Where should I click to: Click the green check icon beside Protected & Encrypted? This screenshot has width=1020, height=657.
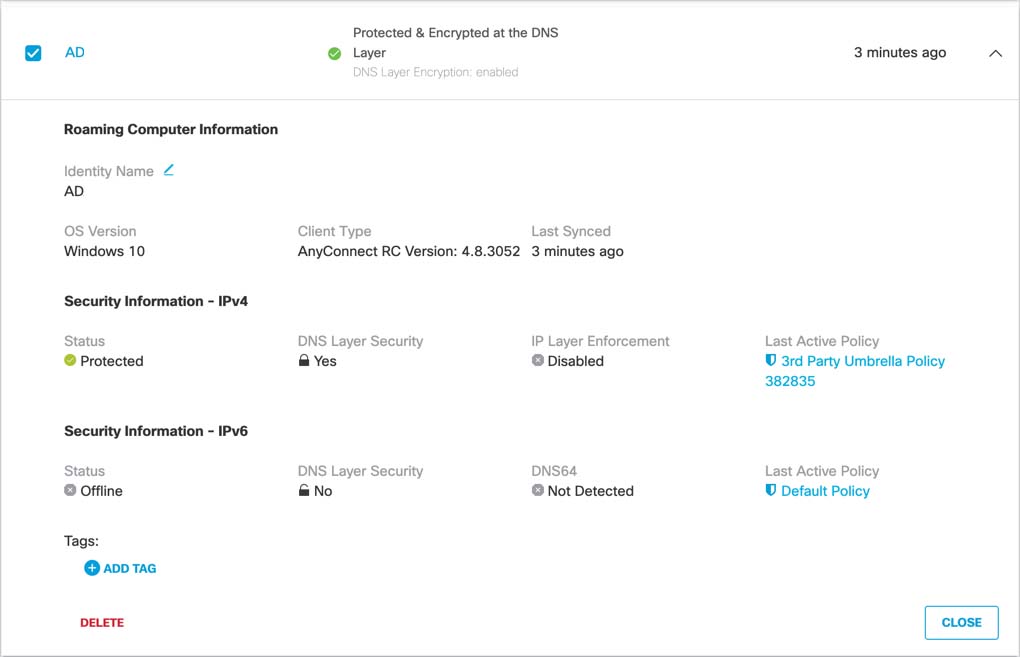click(335, 54)
